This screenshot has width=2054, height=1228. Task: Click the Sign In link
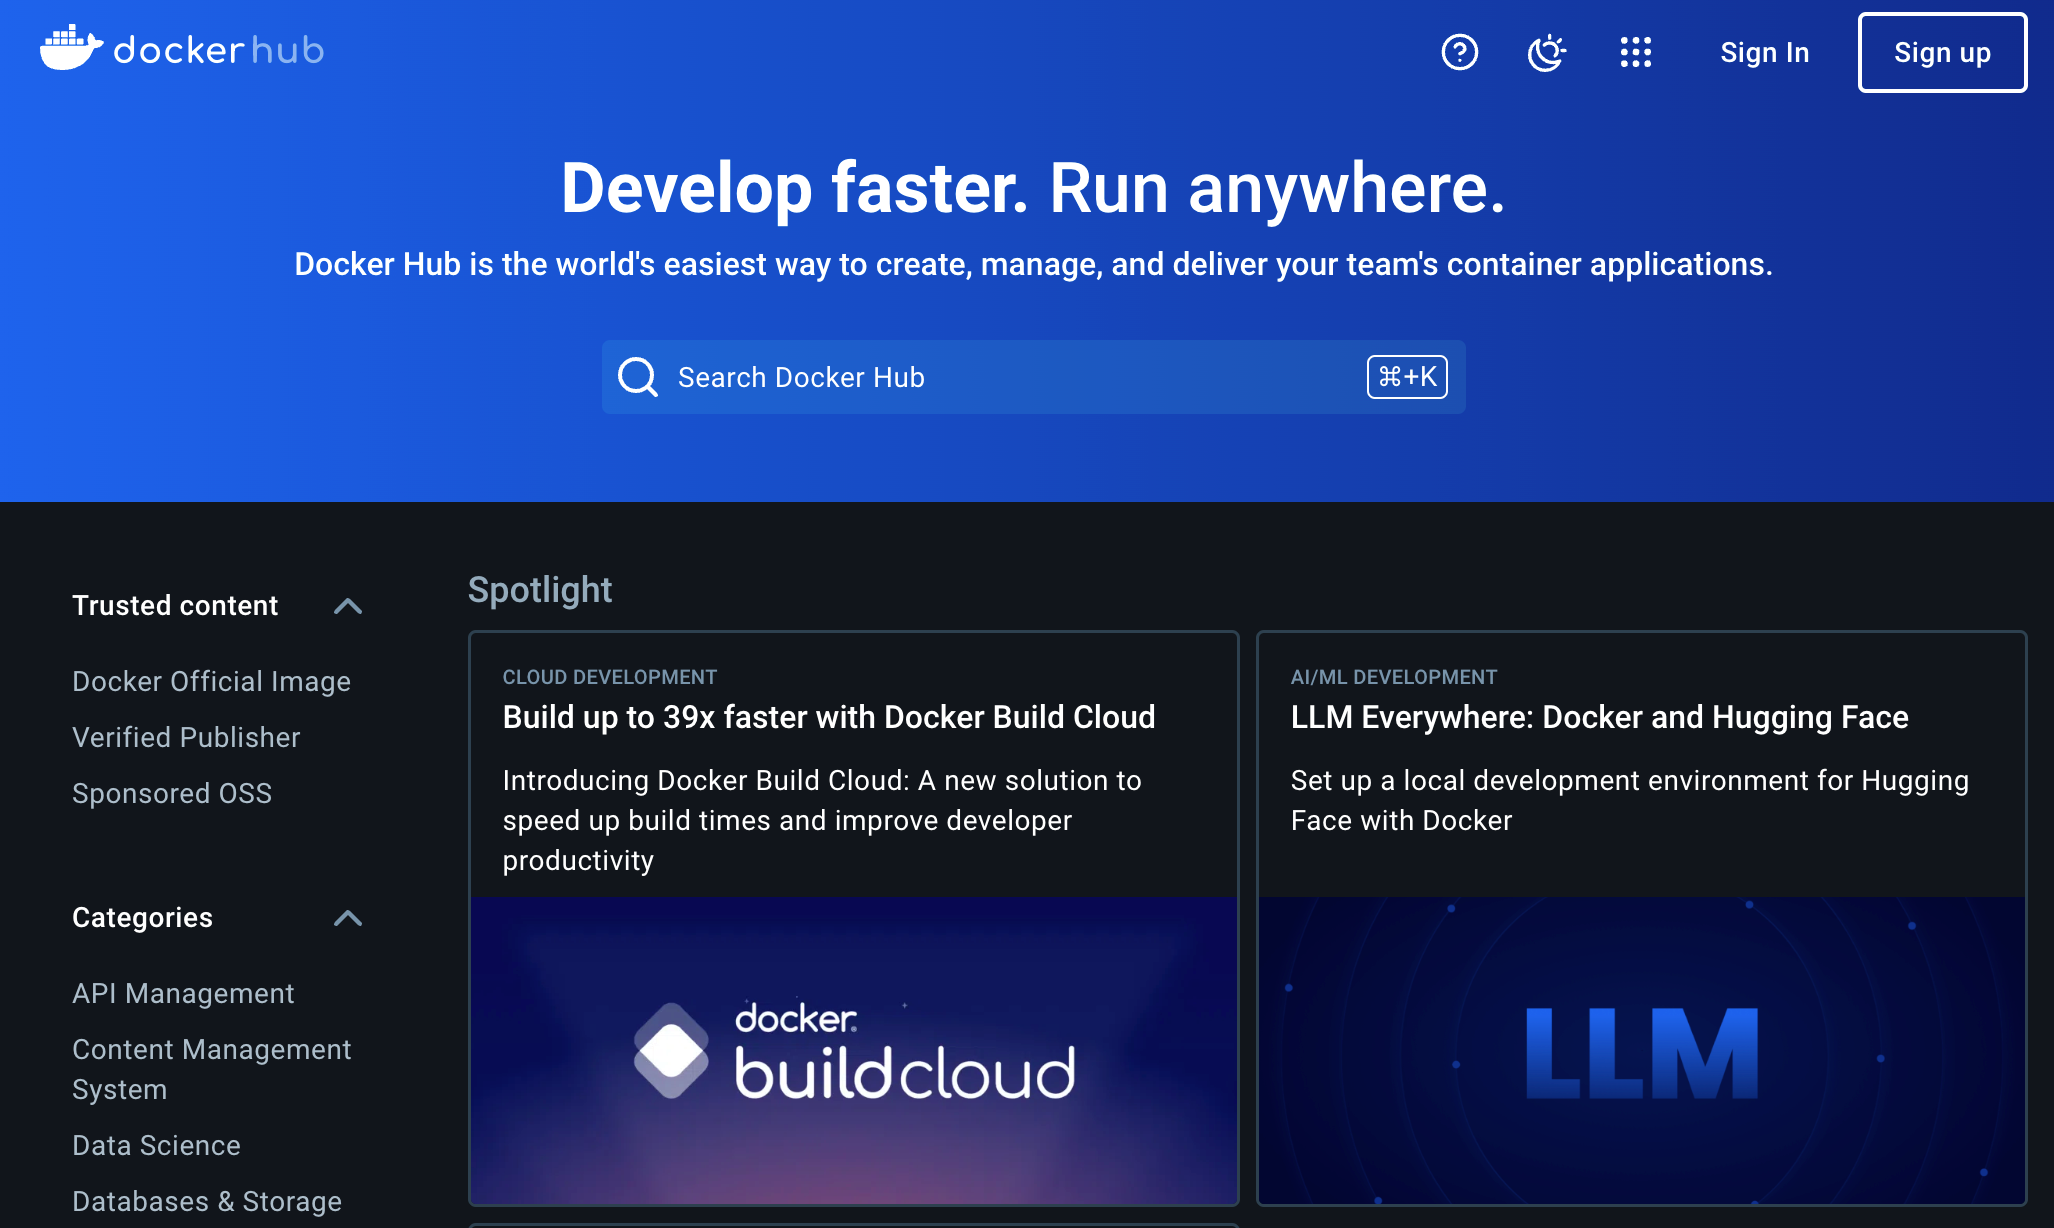(1764, 52)
